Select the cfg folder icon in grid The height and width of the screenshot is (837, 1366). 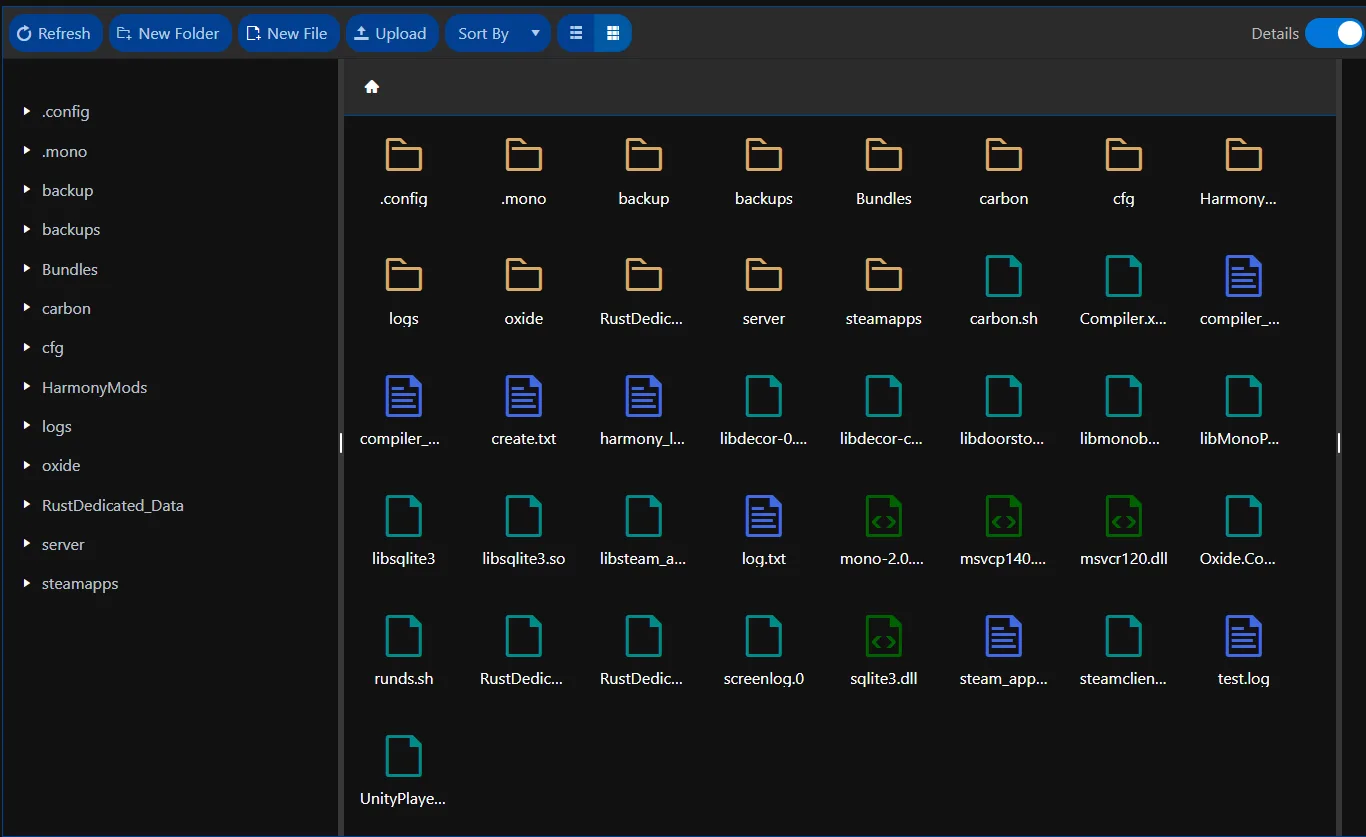pyautogui.click(x=1124, y=156)
